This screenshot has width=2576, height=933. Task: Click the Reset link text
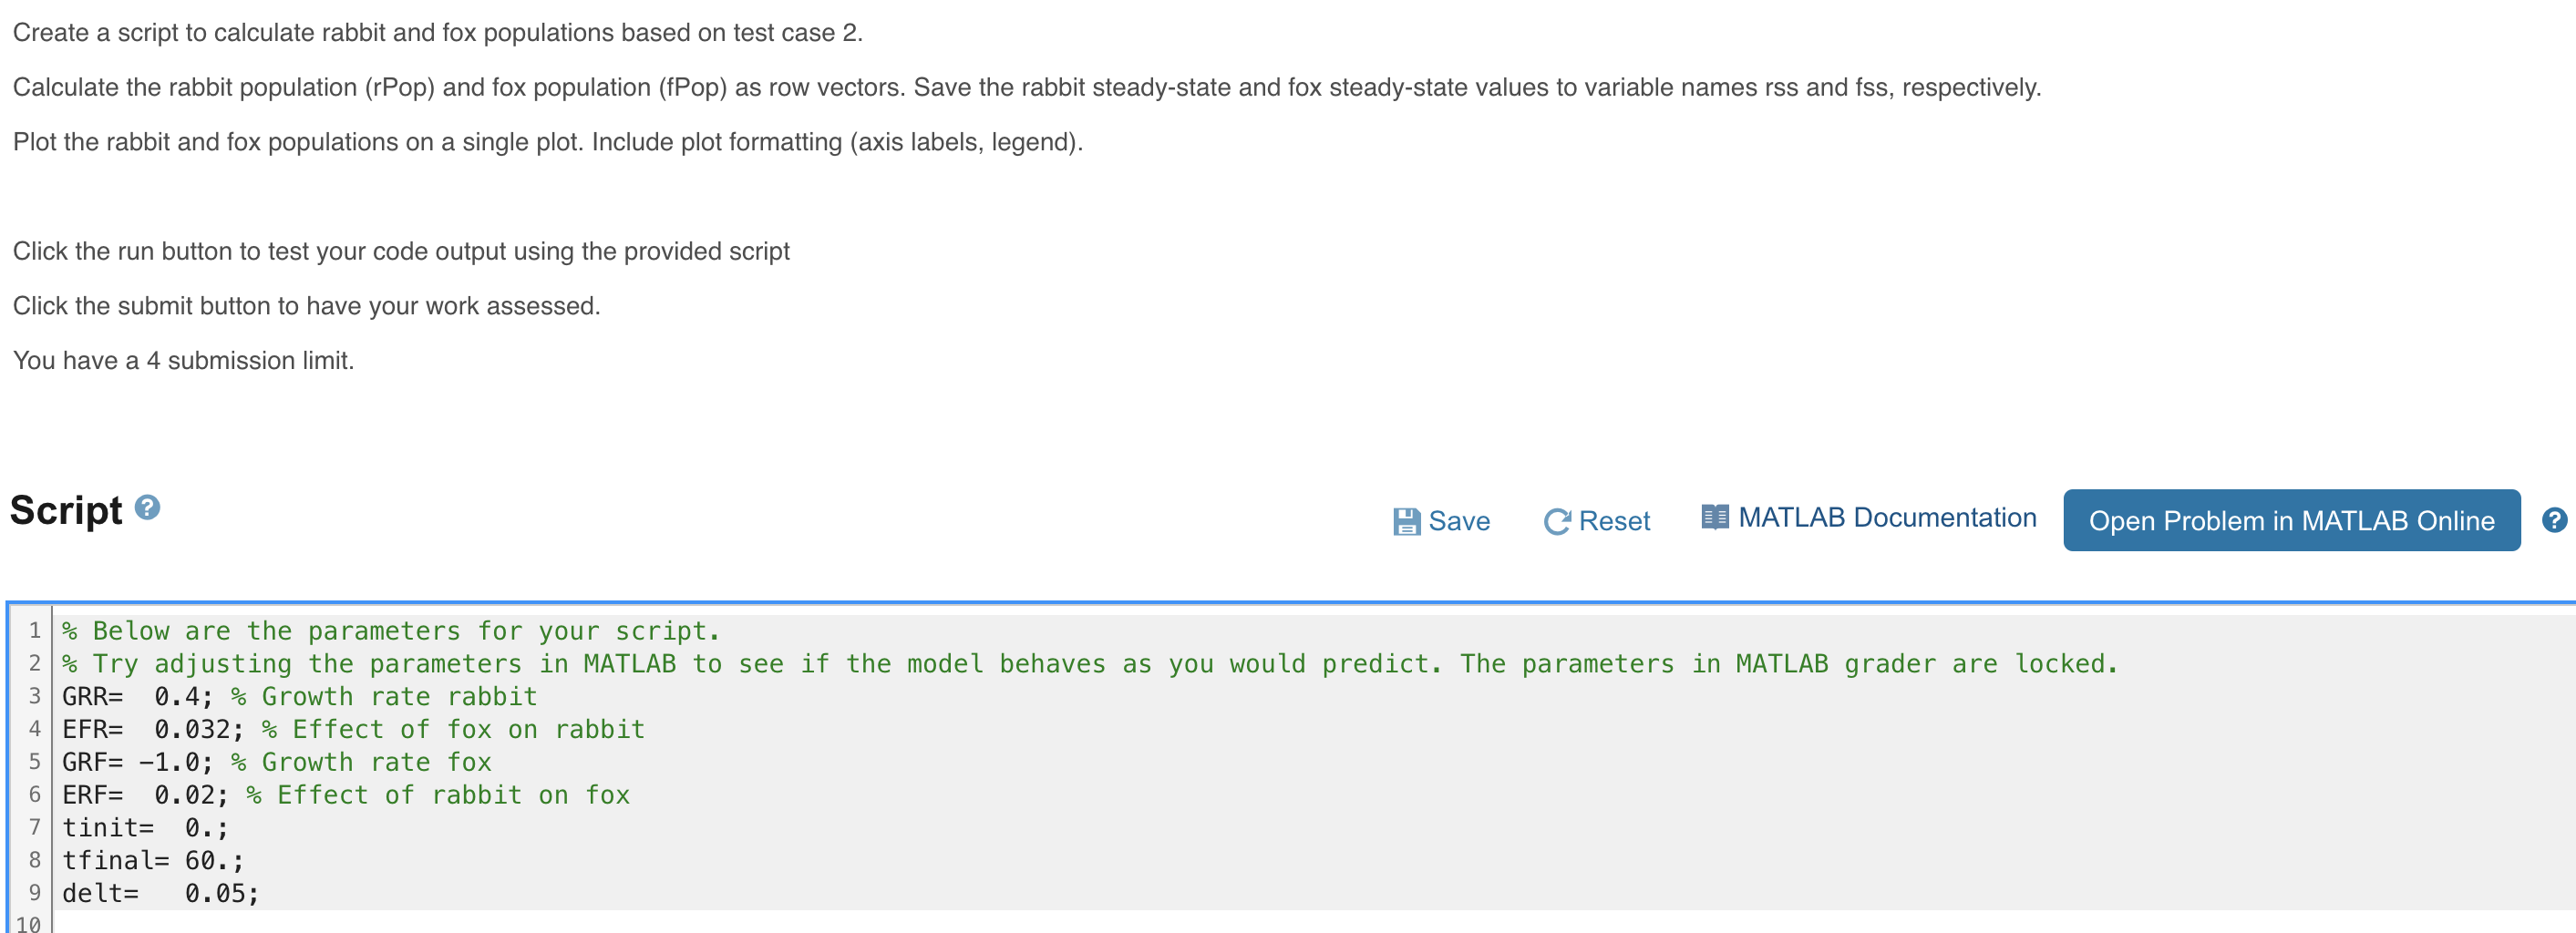point(1614,520)
